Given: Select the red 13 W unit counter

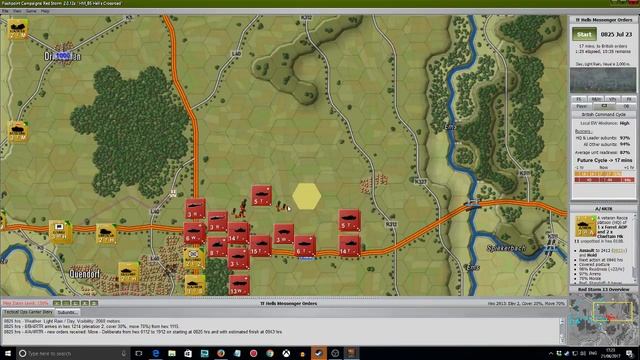Looking at the screenshot, I should click(x=239, y=285).
